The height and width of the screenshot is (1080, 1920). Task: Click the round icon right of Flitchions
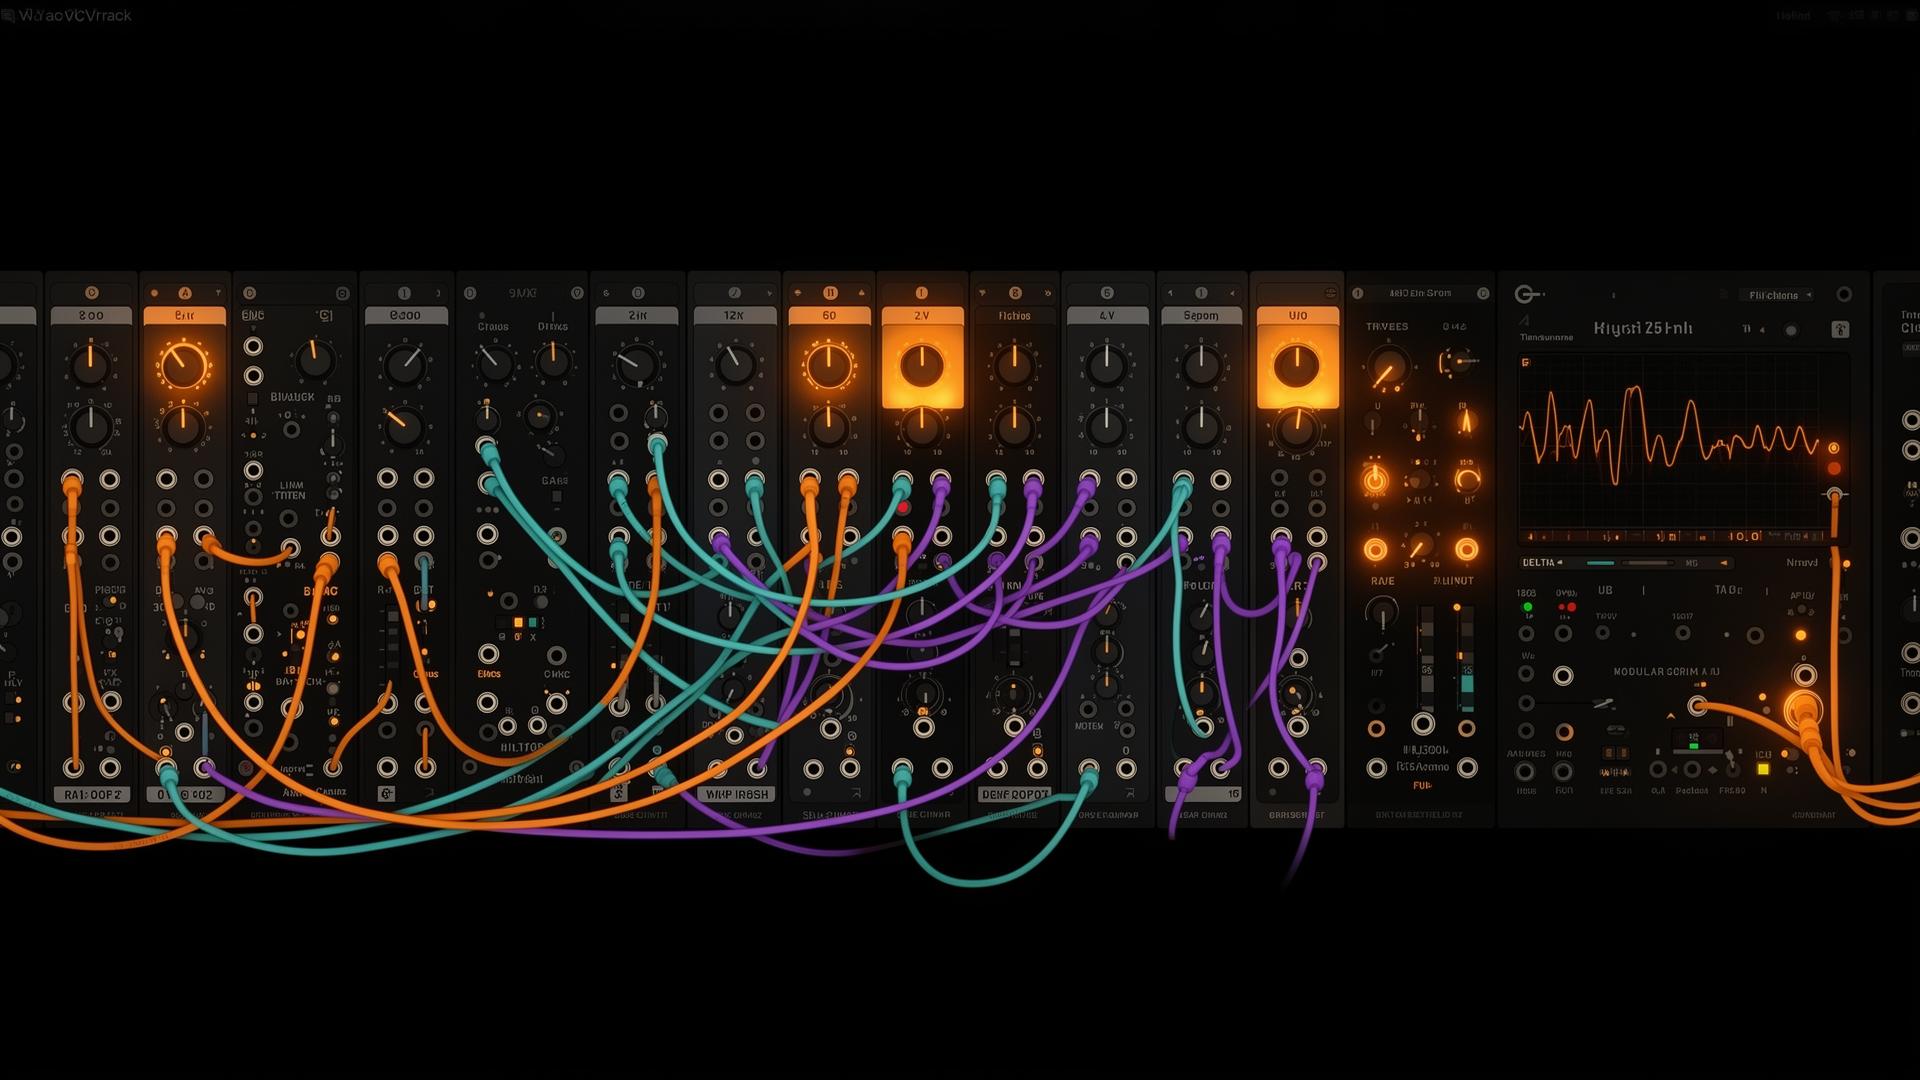pos(1844,294)
